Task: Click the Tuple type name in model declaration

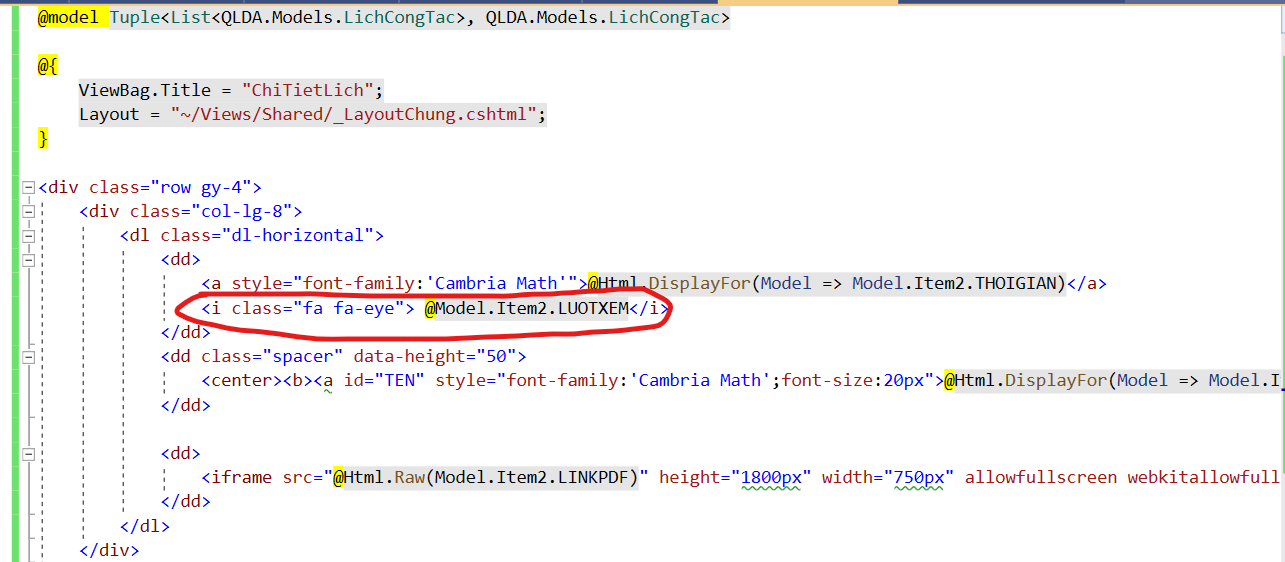Action: [135, 18]
